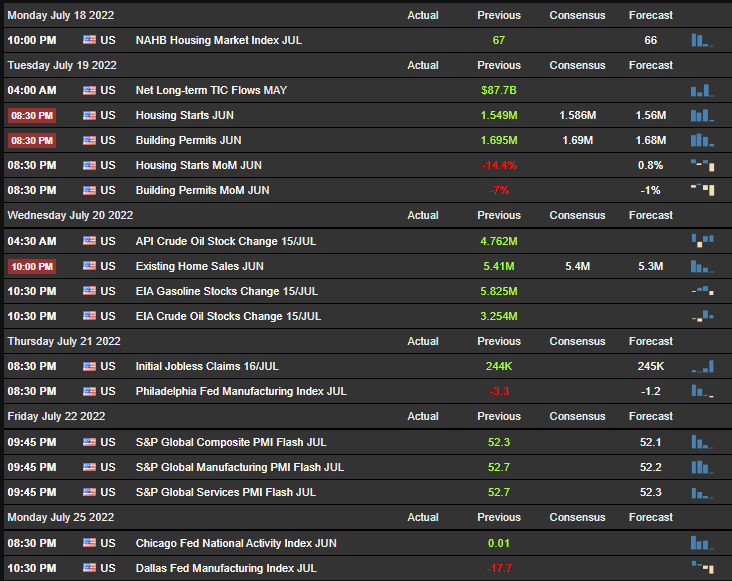Open mini chart for Initial Jobless Claims
Image resolution: width=732 pixels, height=581 pixels.
(x=702, y=366)
